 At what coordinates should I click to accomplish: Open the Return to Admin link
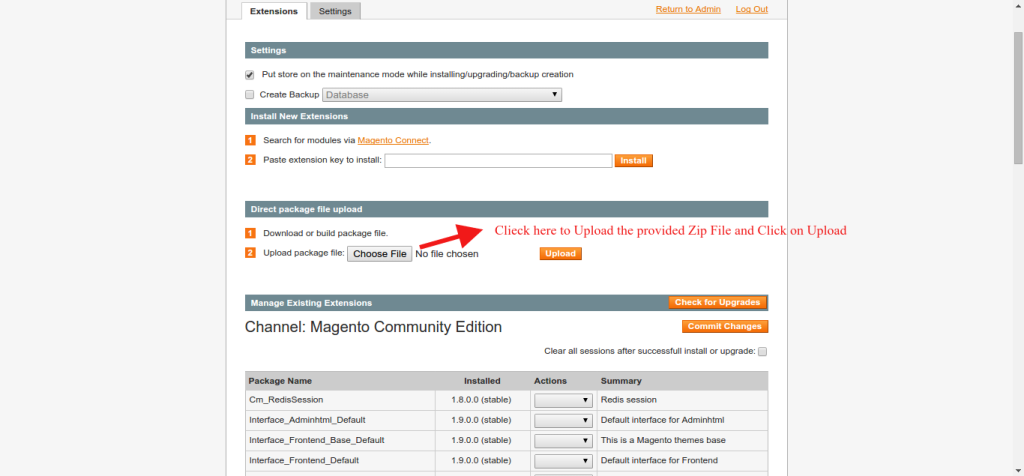click(688, 9)
